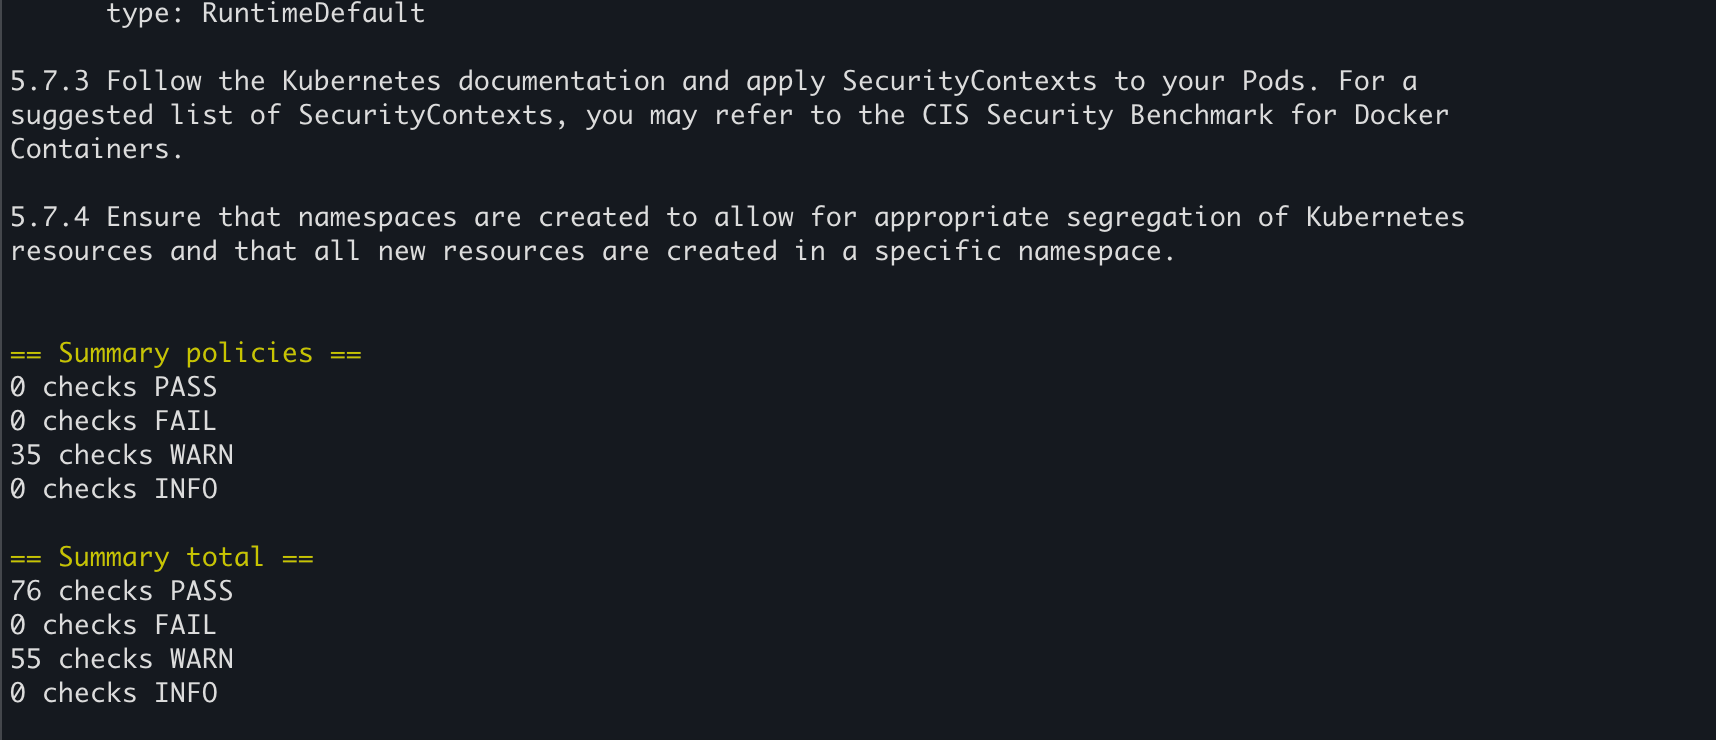Click '0 checks INFO' under Summary total
Viewport: 1716px width, 740px height.
coord(114,693)
